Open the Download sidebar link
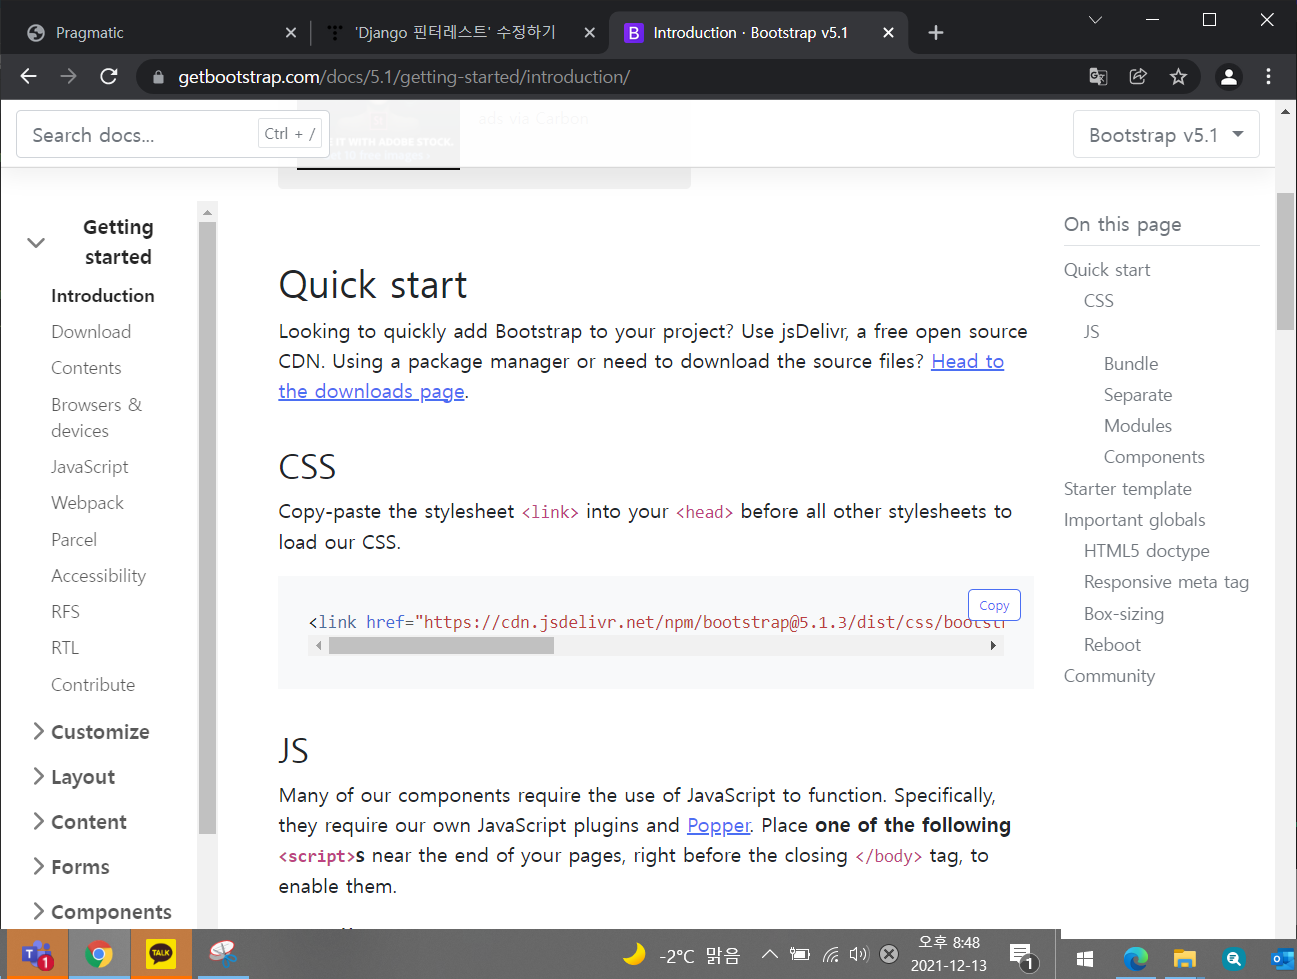 point(91,332)
